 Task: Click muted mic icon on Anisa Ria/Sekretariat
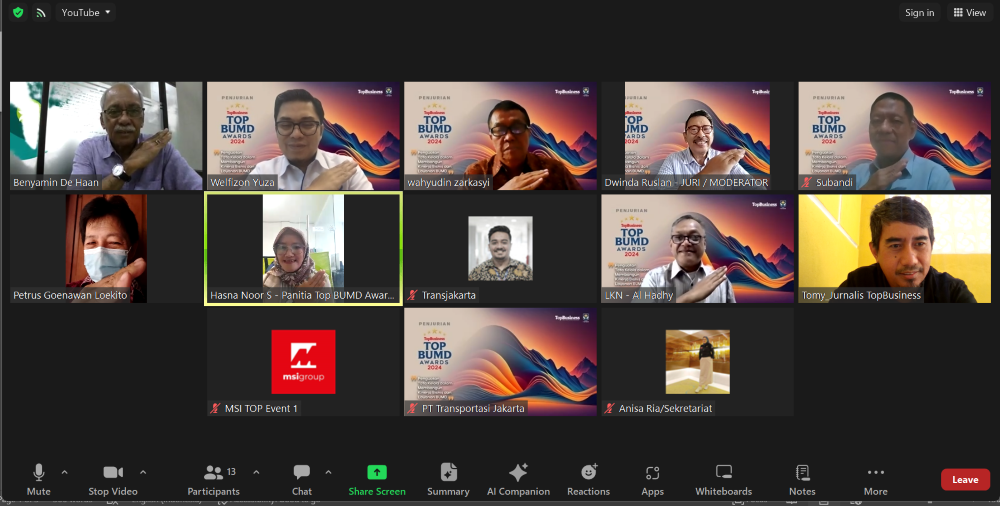pyautogui.click(x=610, y=408)
